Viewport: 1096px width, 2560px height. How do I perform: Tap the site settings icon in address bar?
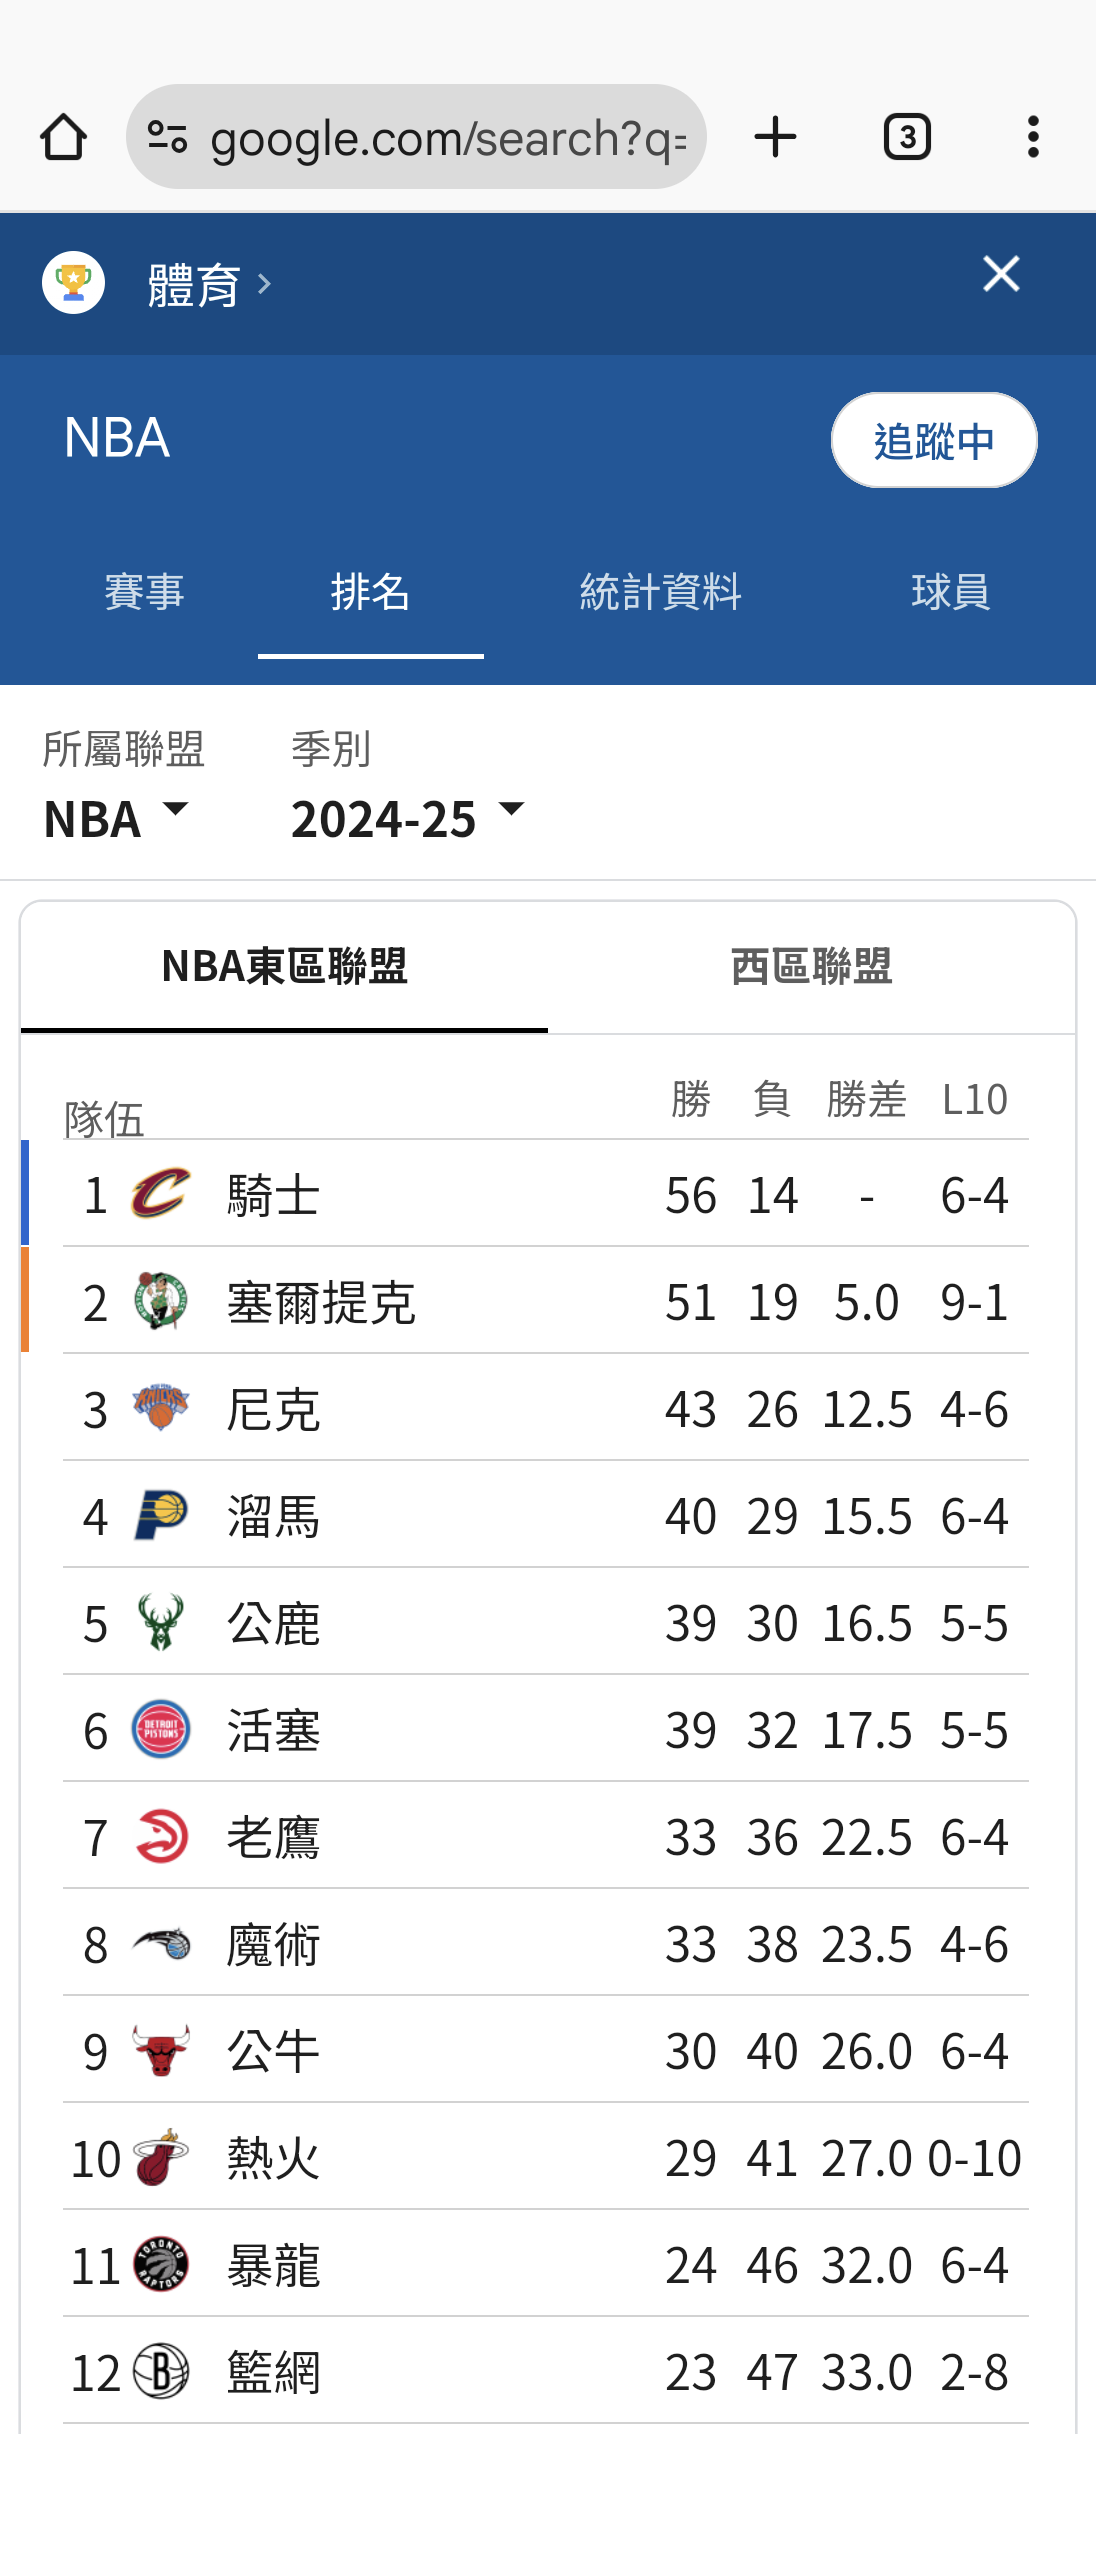(167, 137)
